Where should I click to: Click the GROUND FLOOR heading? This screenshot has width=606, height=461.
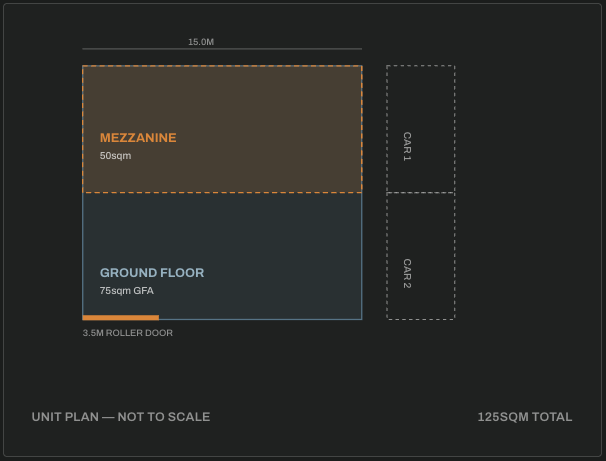coord(152,273)
